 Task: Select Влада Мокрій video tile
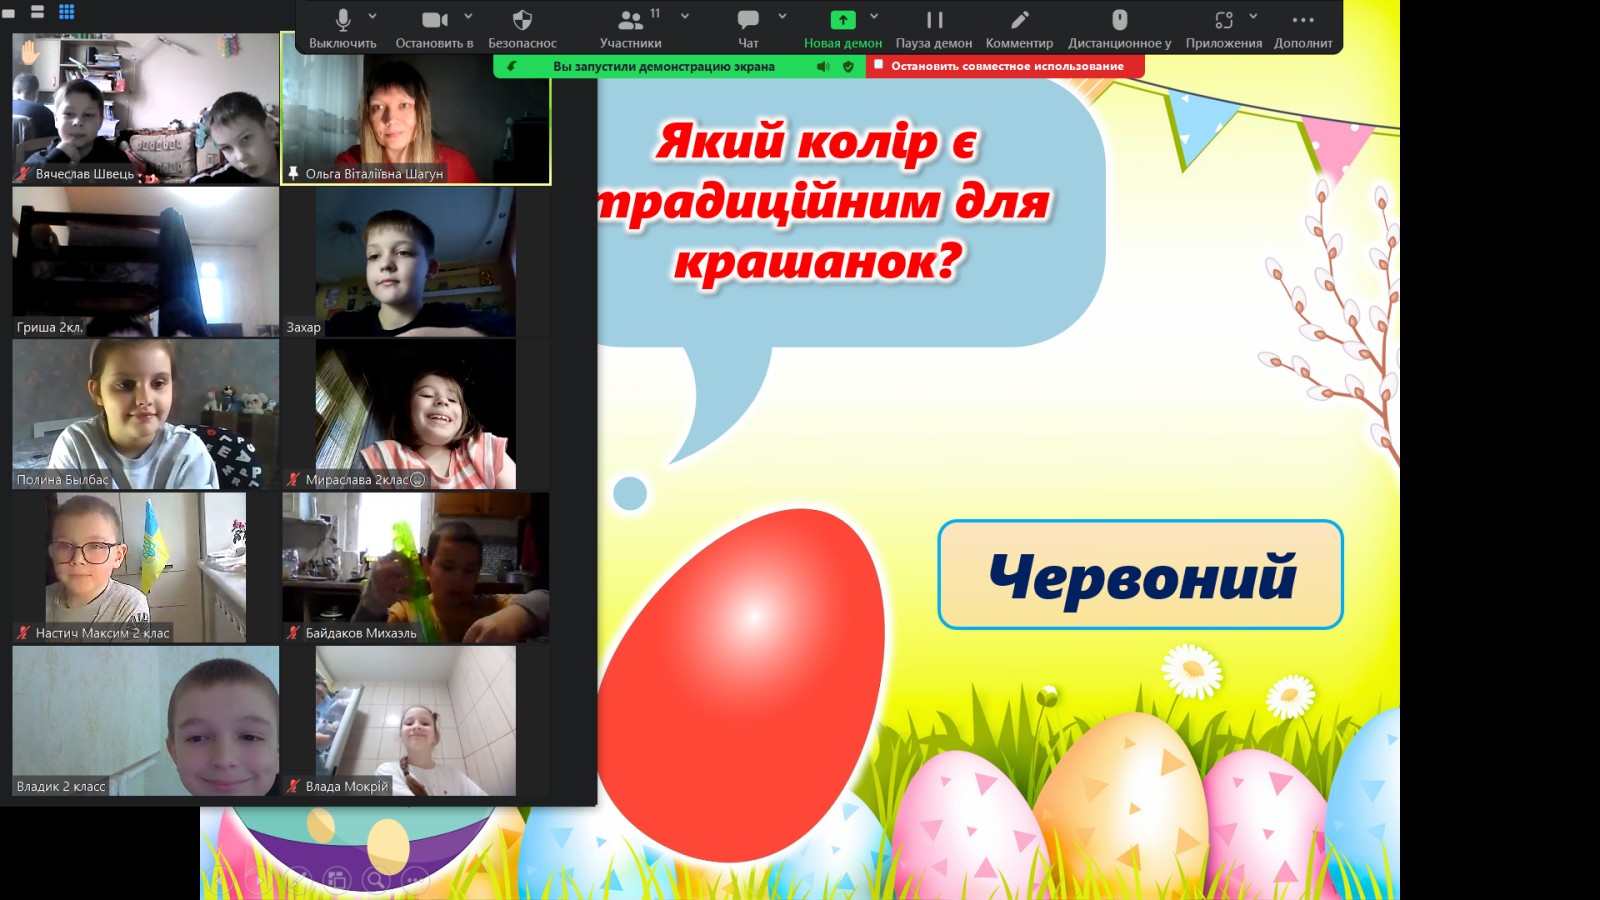pos(415,721)
